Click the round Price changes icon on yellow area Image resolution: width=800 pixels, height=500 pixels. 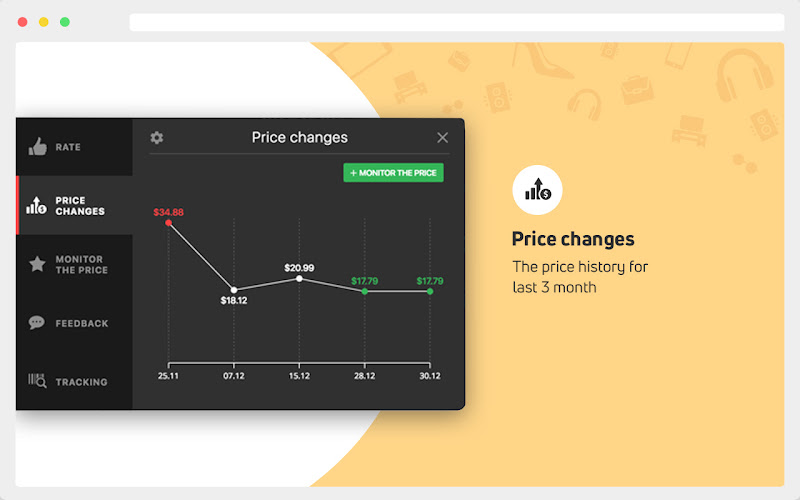click(x=537, y=190)
